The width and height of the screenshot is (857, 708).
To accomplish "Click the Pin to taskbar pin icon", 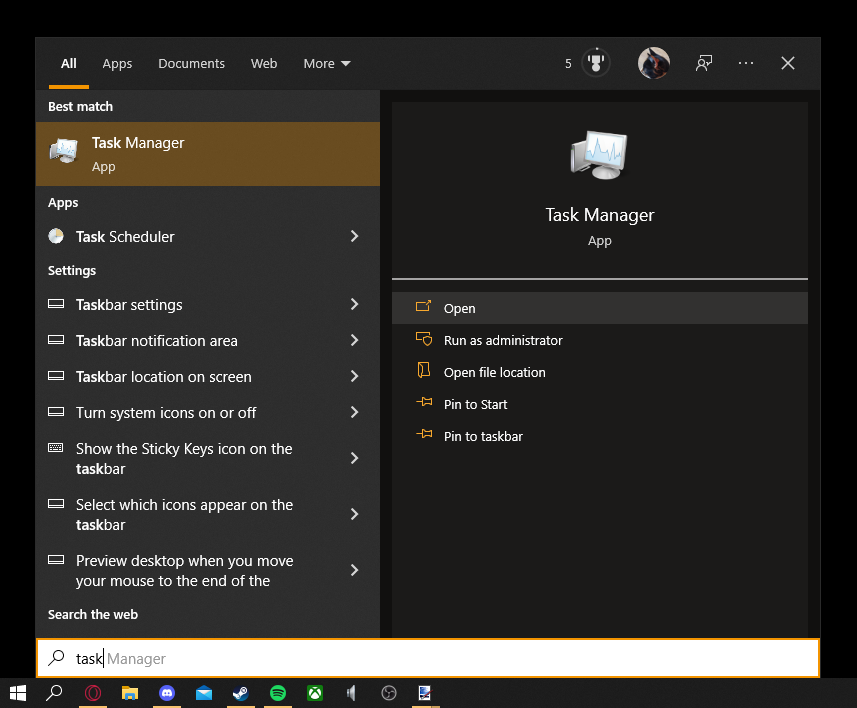I will coord(424,434).
